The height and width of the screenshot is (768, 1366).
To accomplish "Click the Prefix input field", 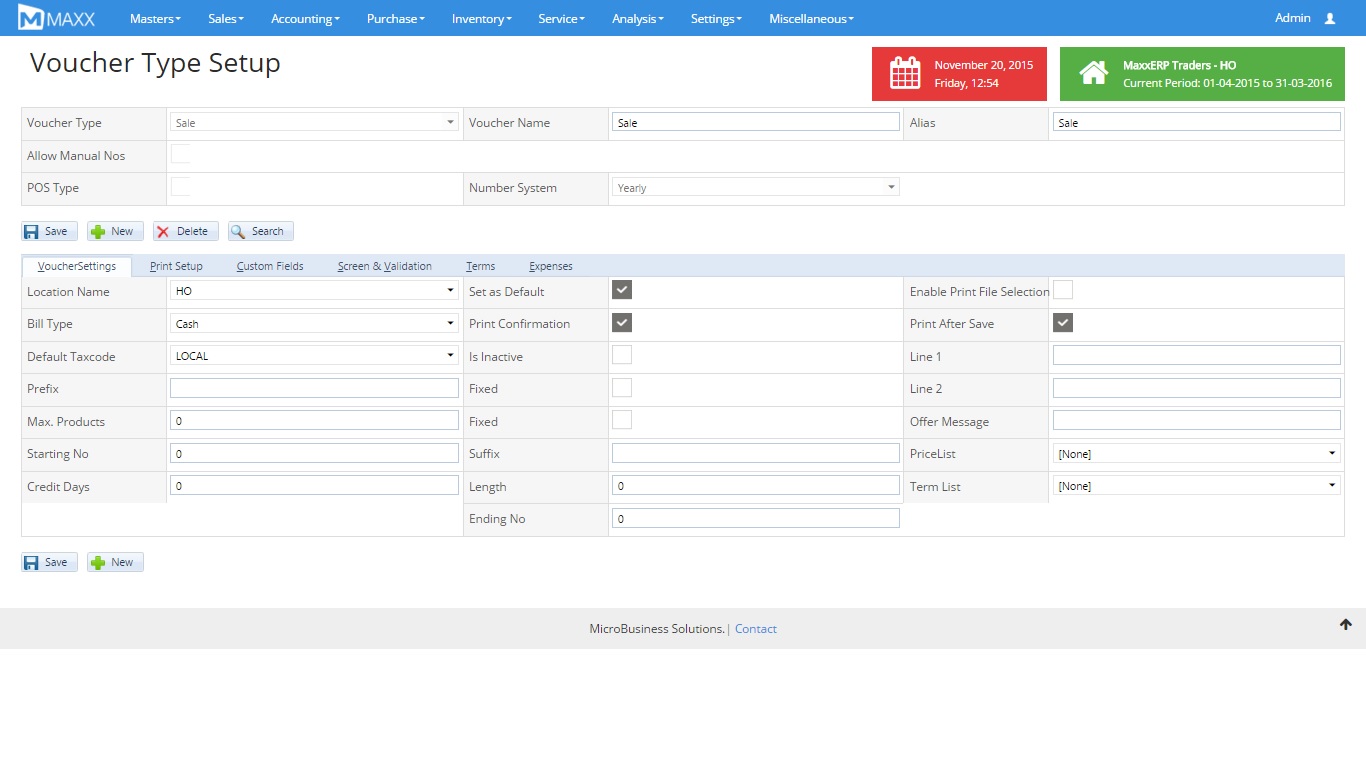I will 314,388.
